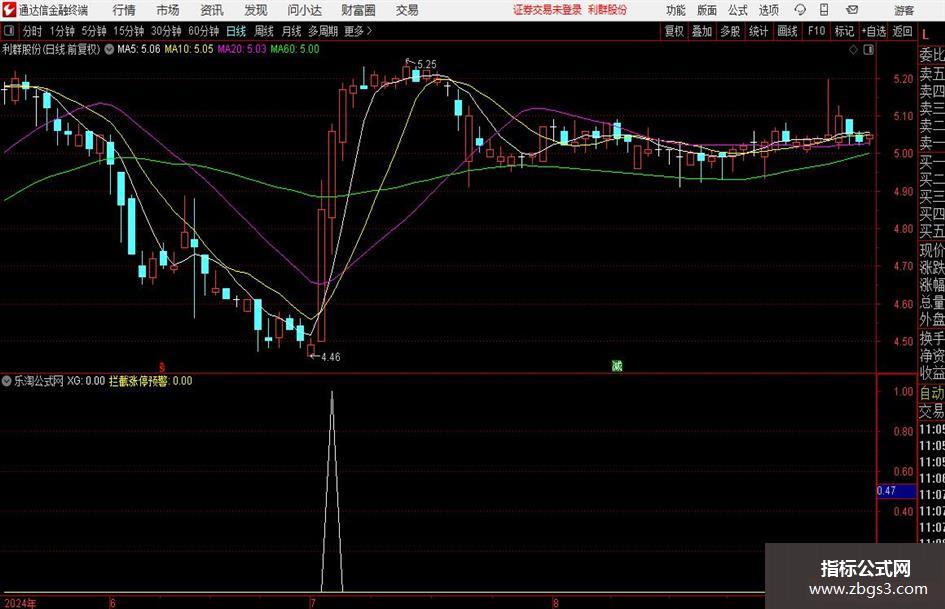Click the 证券交易未登录 login link
Screen dimensions: 945x609
547,10
